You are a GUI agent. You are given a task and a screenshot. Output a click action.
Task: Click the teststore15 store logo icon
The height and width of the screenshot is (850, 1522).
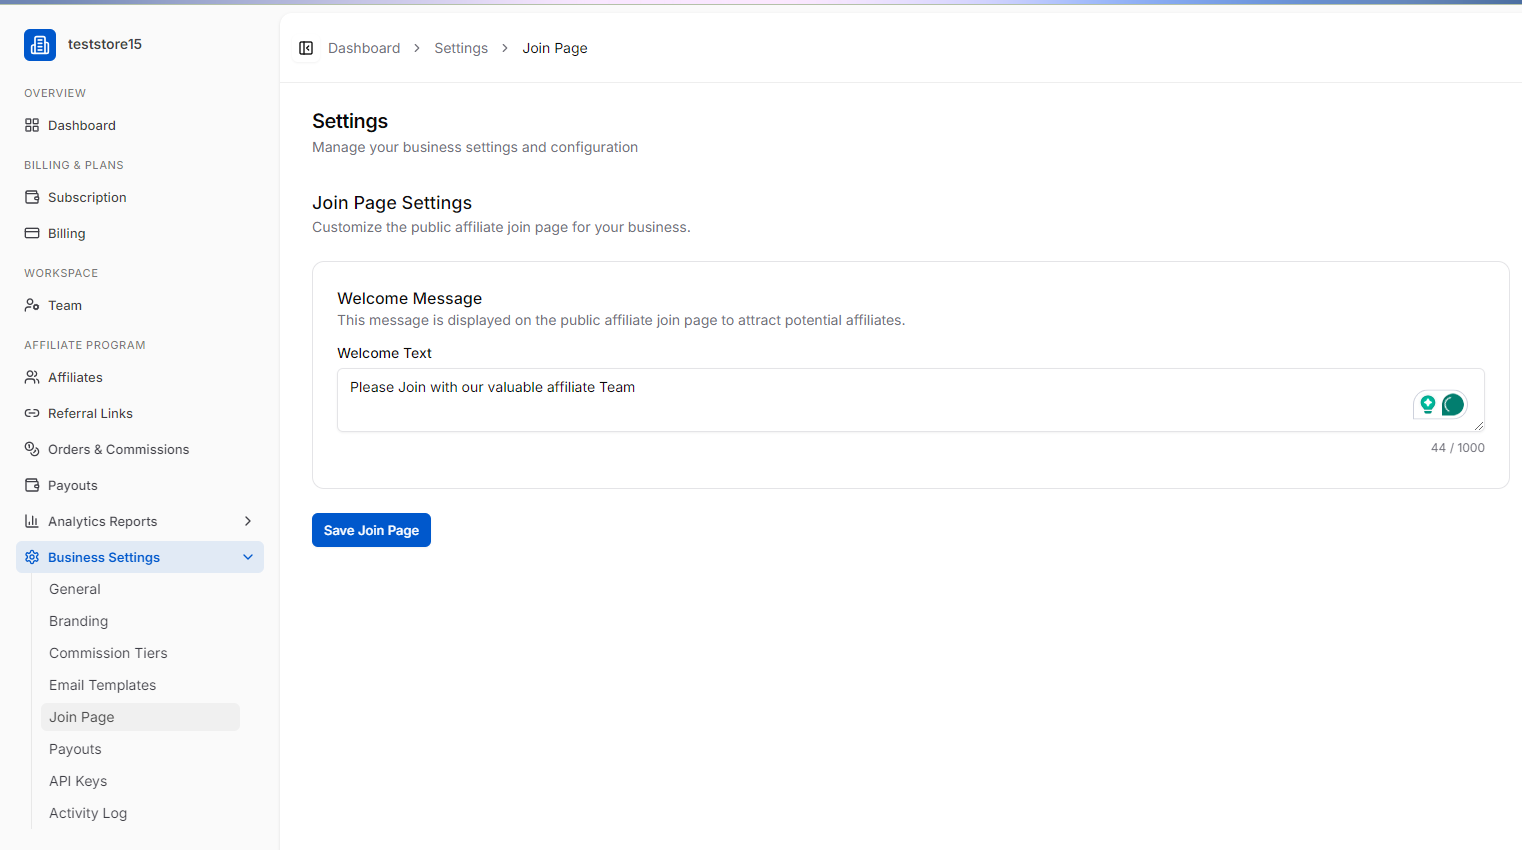(40, 45)
